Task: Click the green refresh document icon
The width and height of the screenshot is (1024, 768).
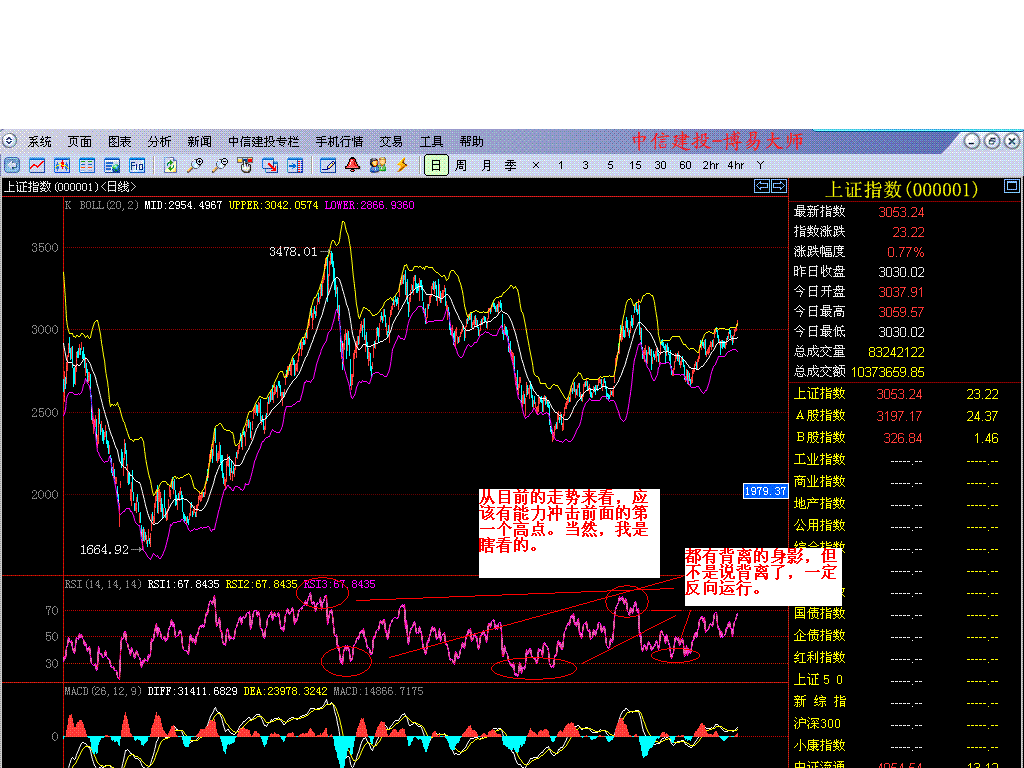Action: coord(170,165)
